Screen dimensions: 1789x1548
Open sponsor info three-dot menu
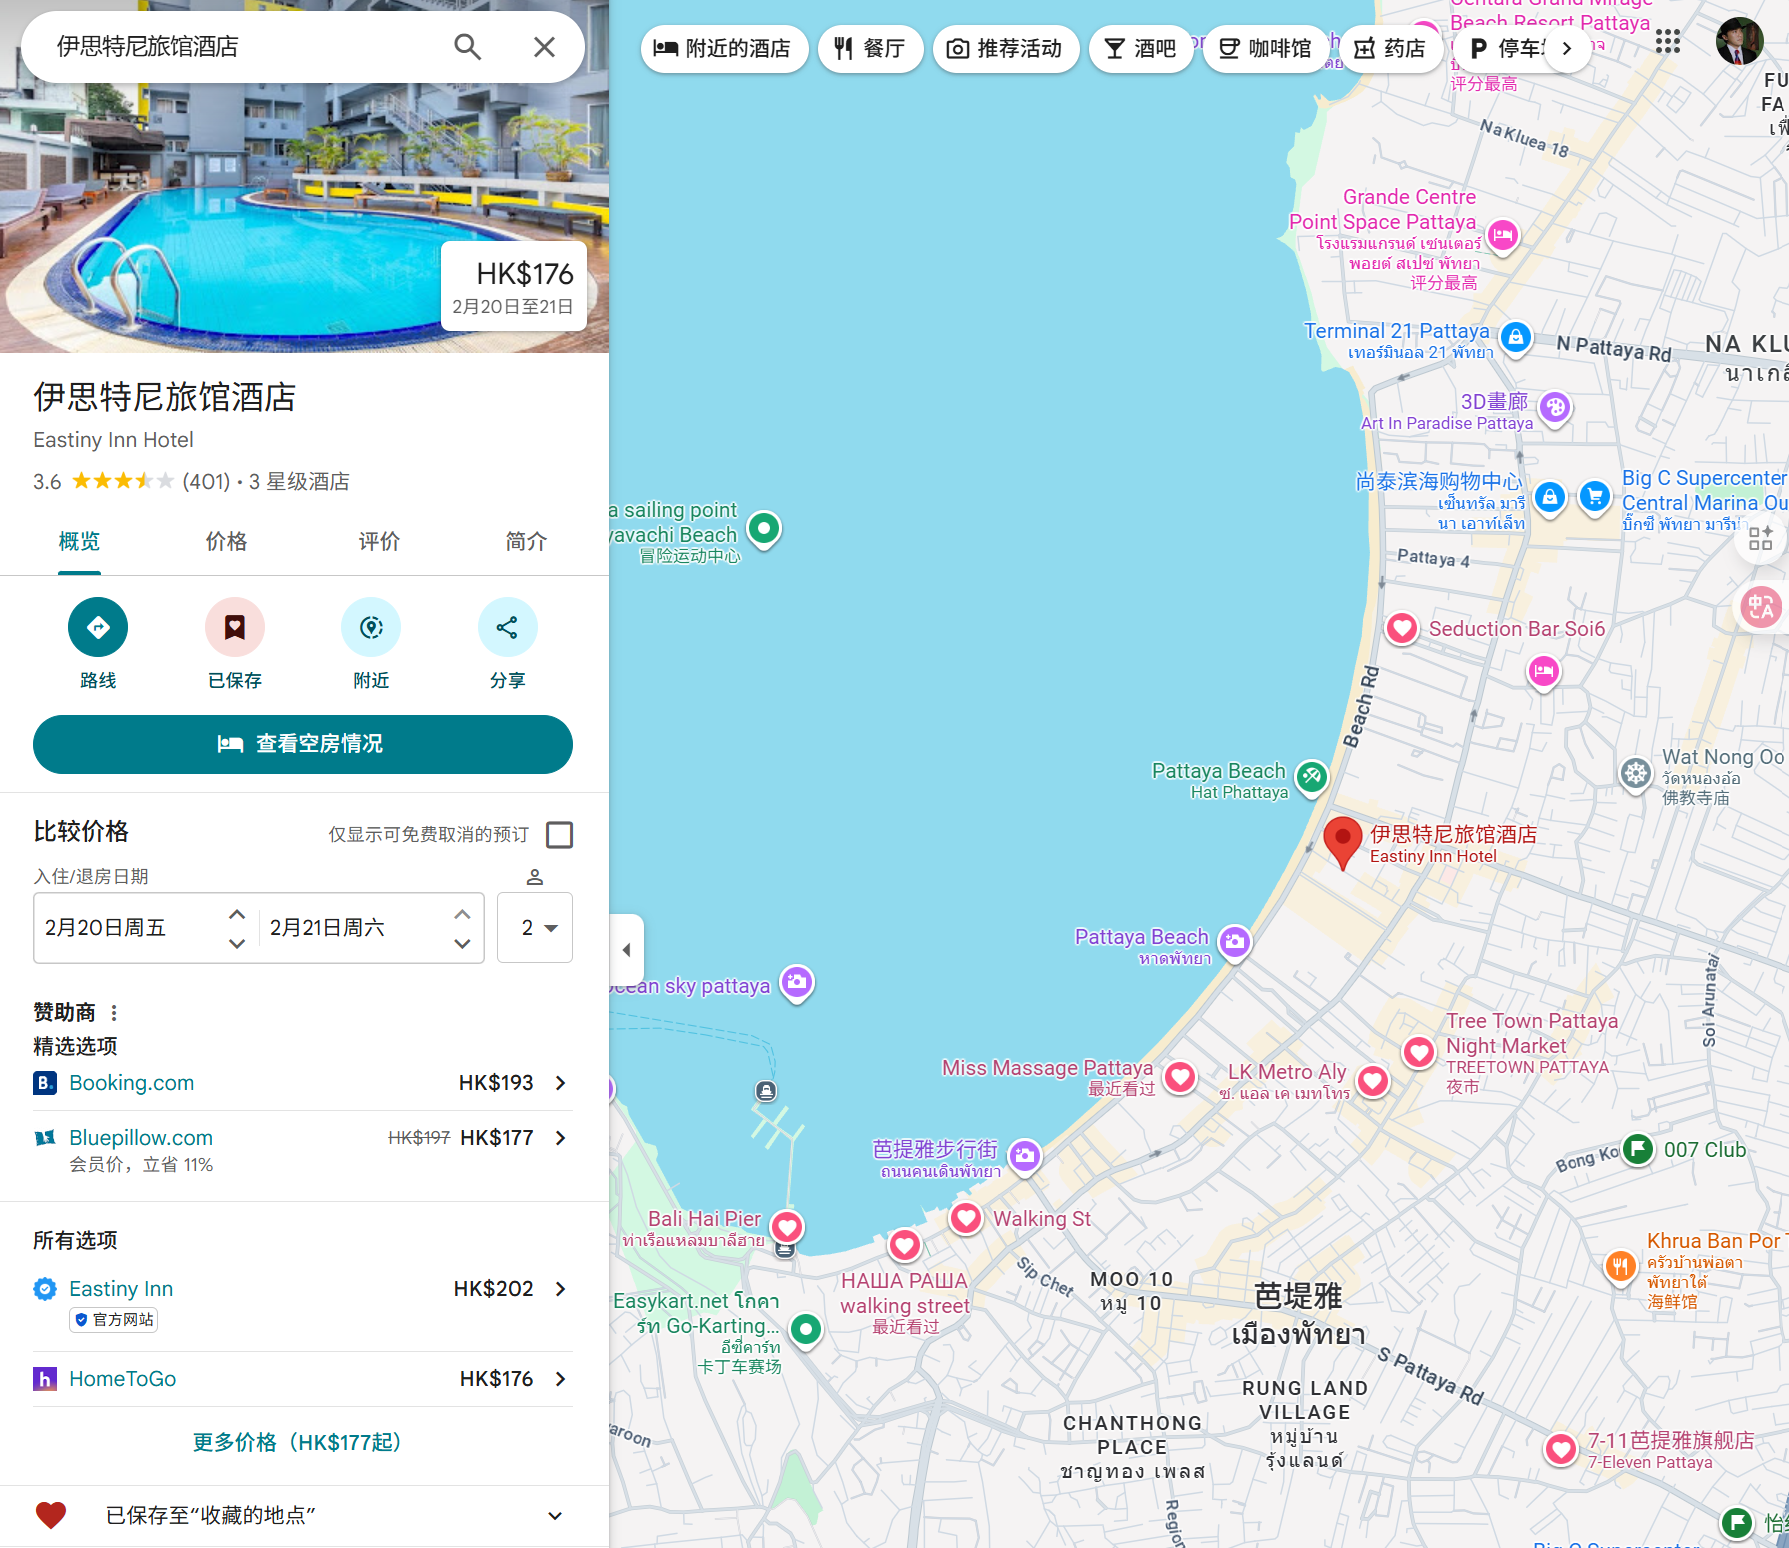114,1013
